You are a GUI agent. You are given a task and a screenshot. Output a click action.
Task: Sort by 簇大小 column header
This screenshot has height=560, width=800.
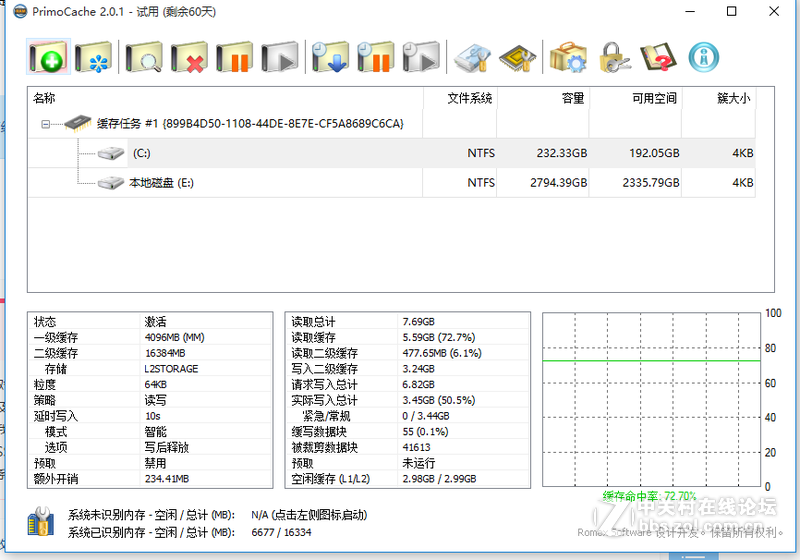tap(719, 98)
